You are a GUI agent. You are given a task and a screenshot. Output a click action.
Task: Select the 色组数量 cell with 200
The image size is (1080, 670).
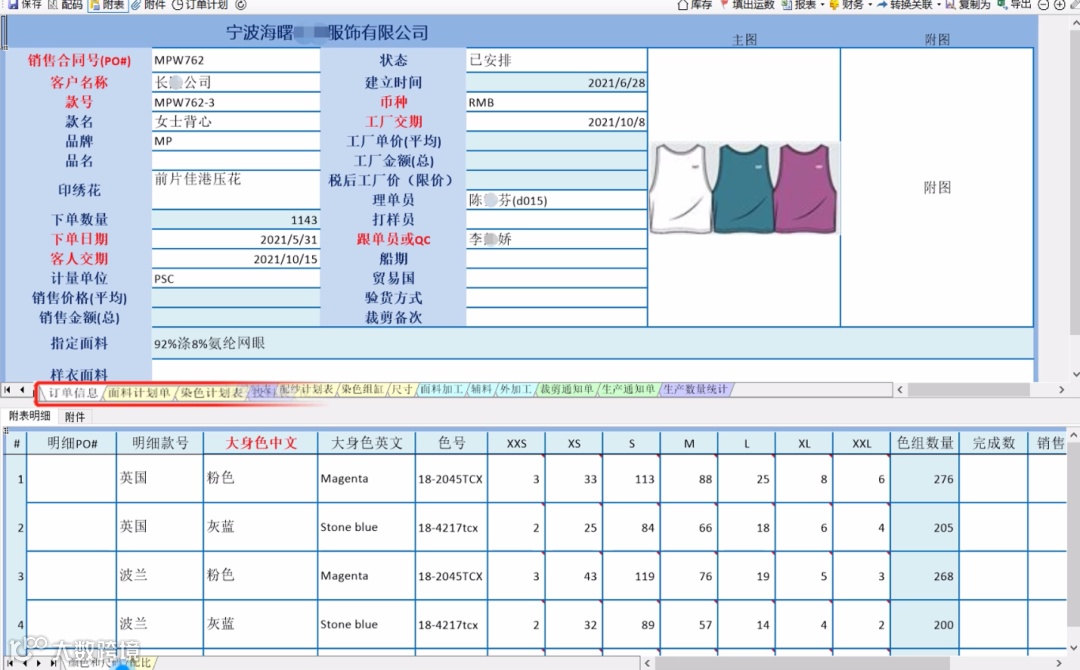[x=924, y=625]
